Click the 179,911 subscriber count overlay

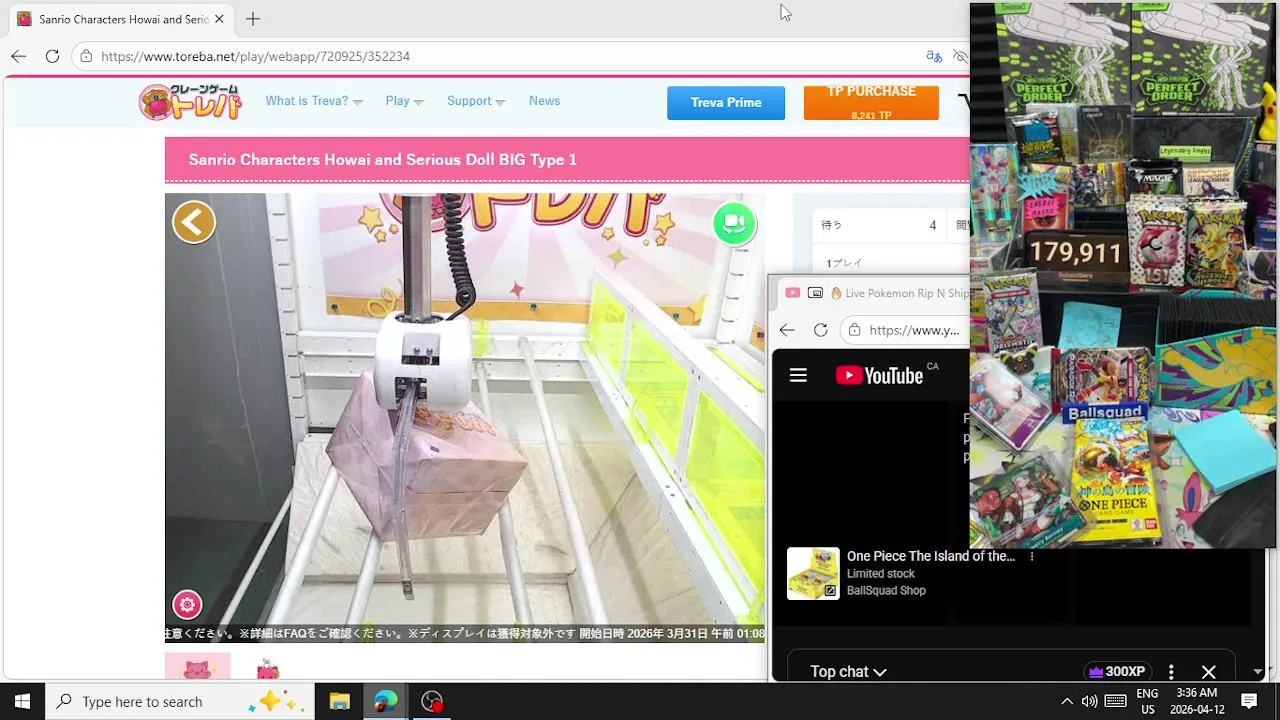pyautogui.click(x=1076, y=253)
